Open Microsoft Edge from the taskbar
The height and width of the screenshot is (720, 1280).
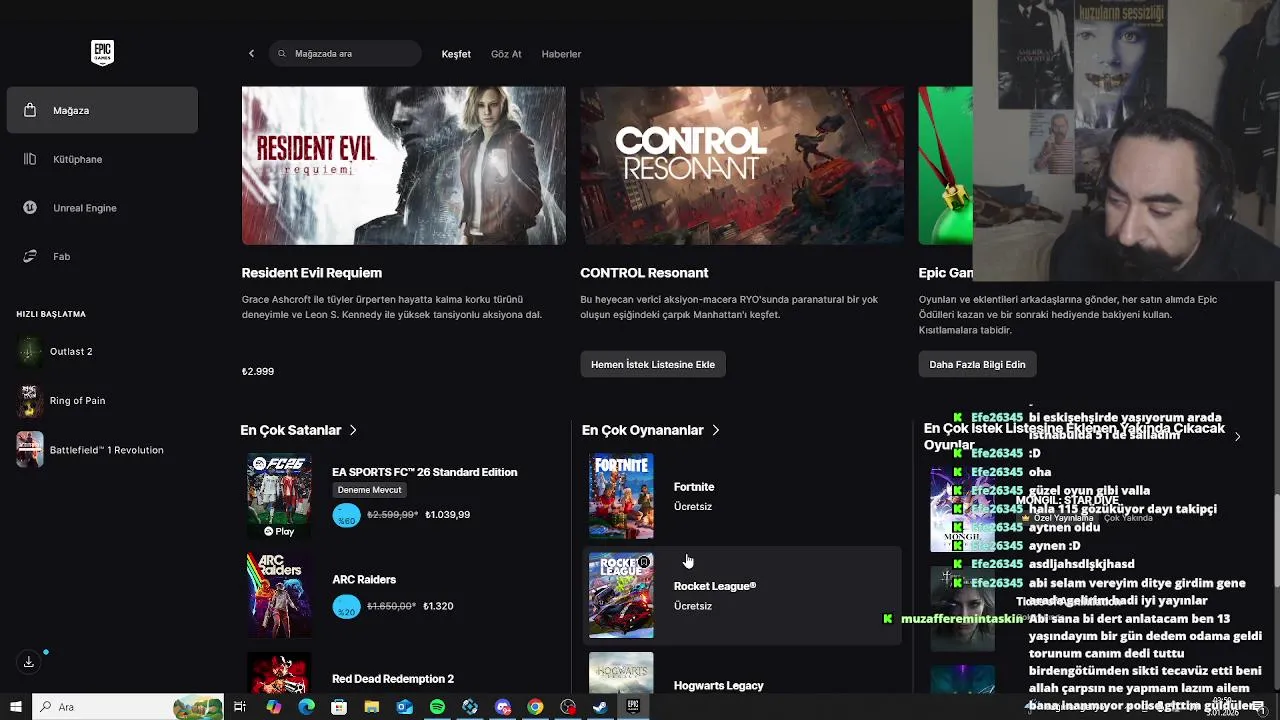(306, 707)
